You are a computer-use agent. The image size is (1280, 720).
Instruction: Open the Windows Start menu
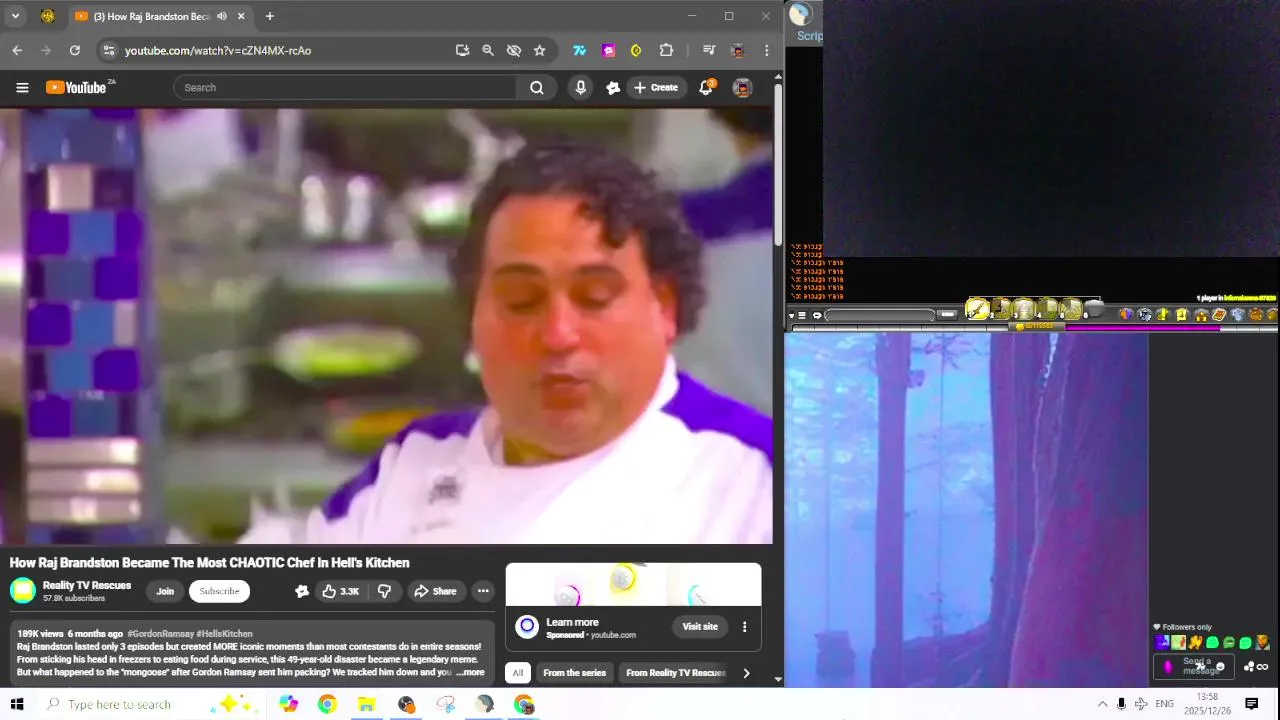coord(17,704)
